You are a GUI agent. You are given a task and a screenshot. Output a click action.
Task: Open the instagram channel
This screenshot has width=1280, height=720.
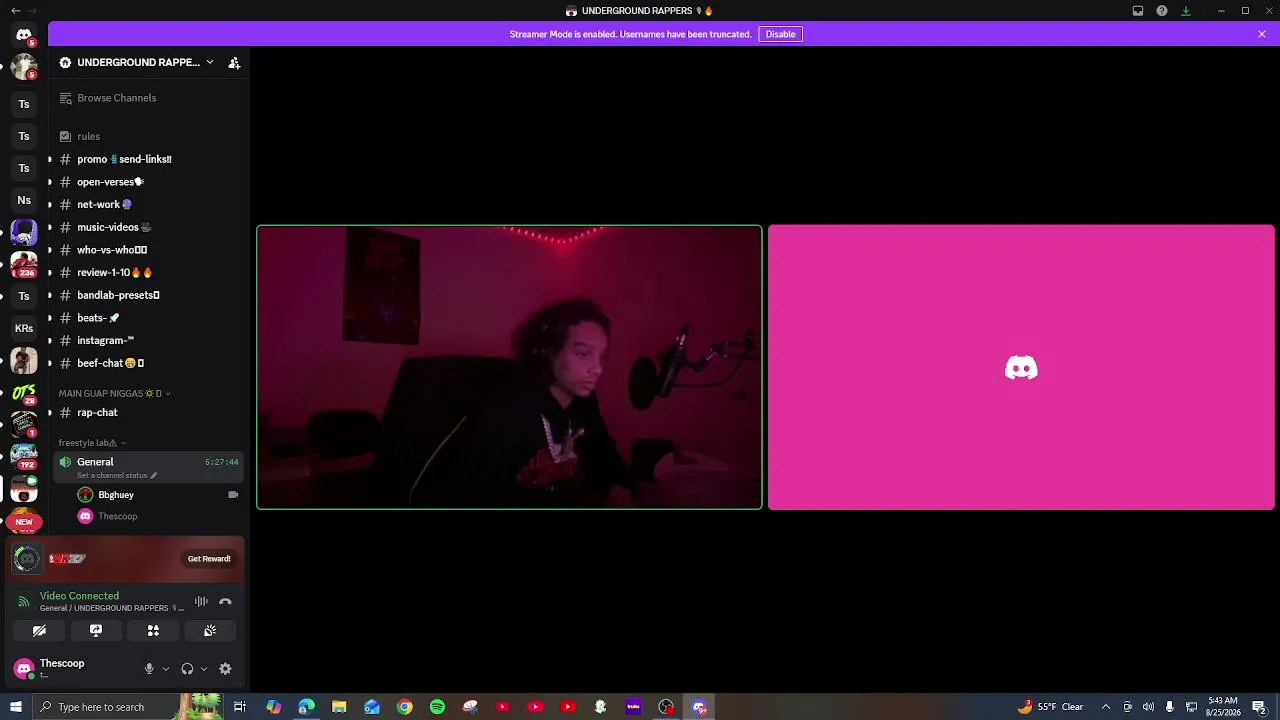(x=150, y=340)
